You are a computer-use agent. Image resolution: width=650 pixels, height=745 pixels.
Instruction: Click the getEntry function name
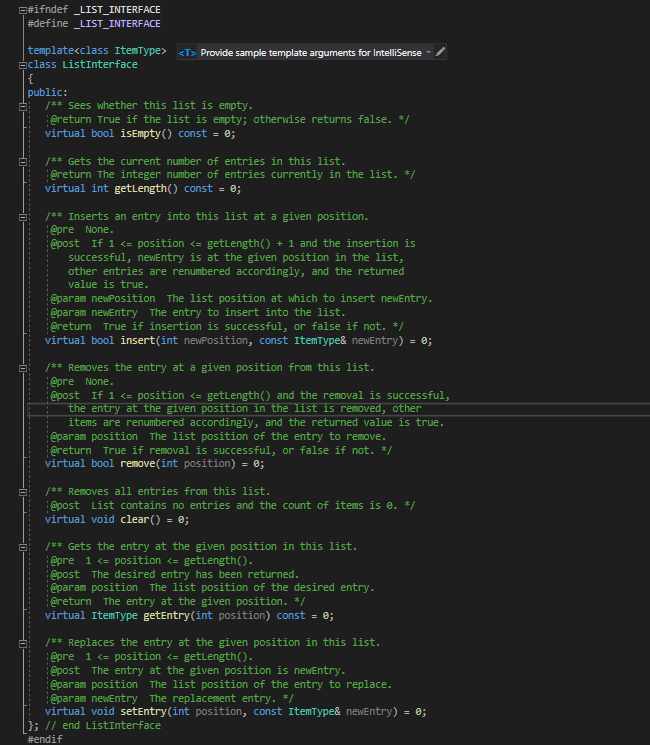tap(166, 615)
